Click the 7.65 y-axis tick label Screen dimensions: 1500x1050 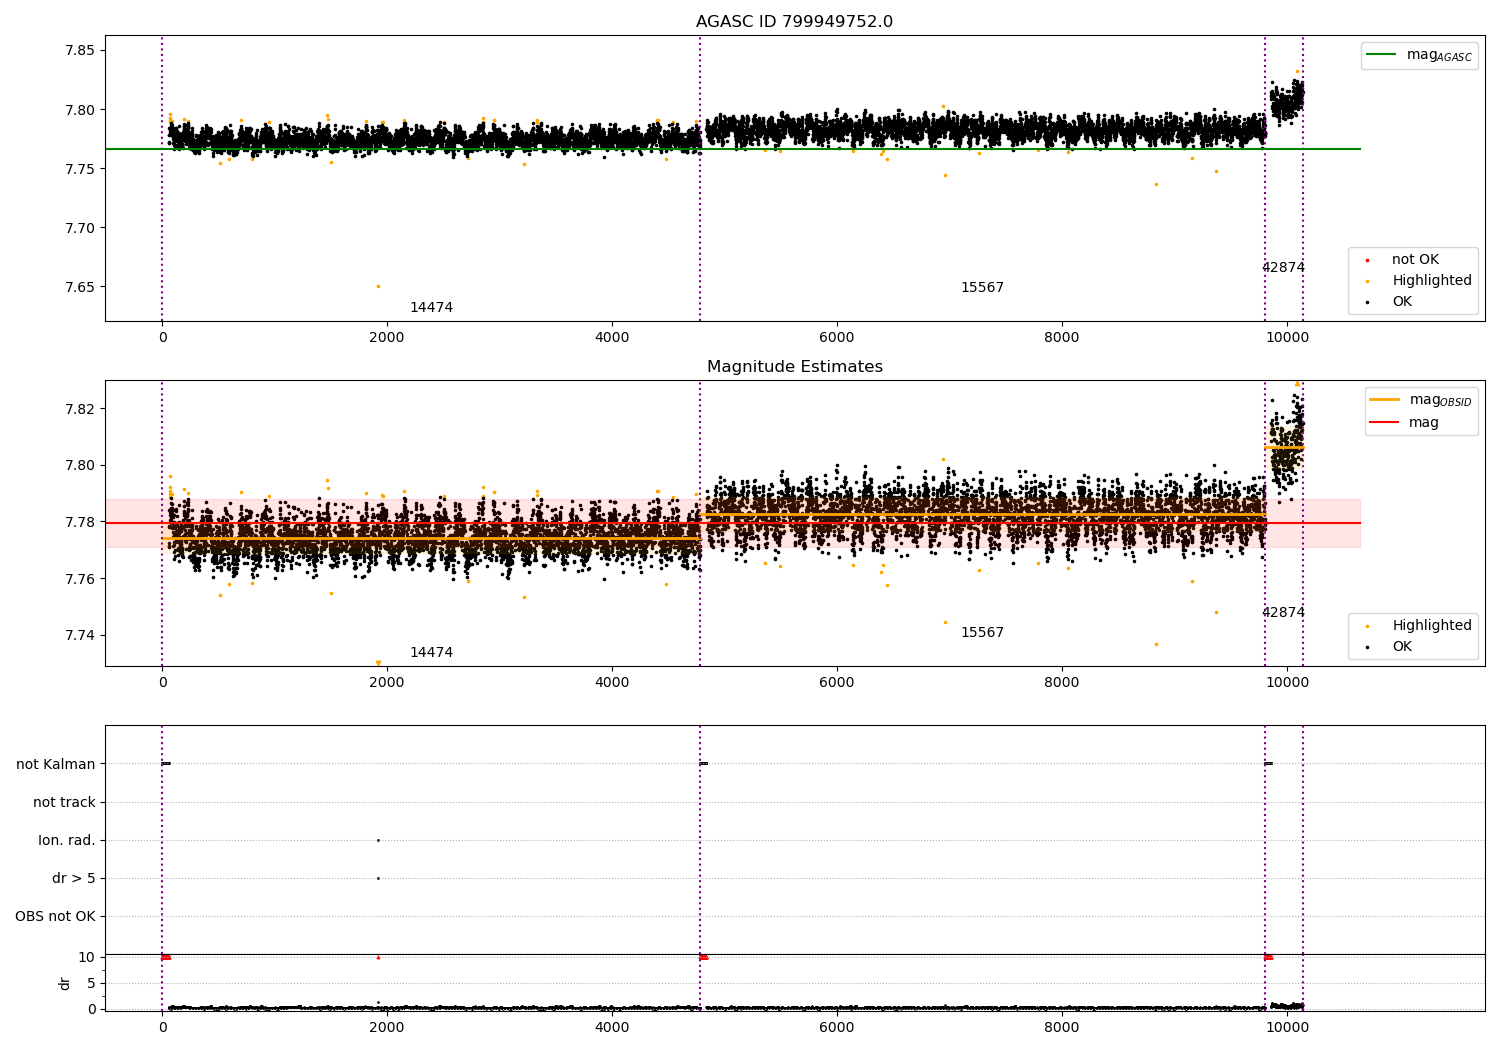(79, 287)
